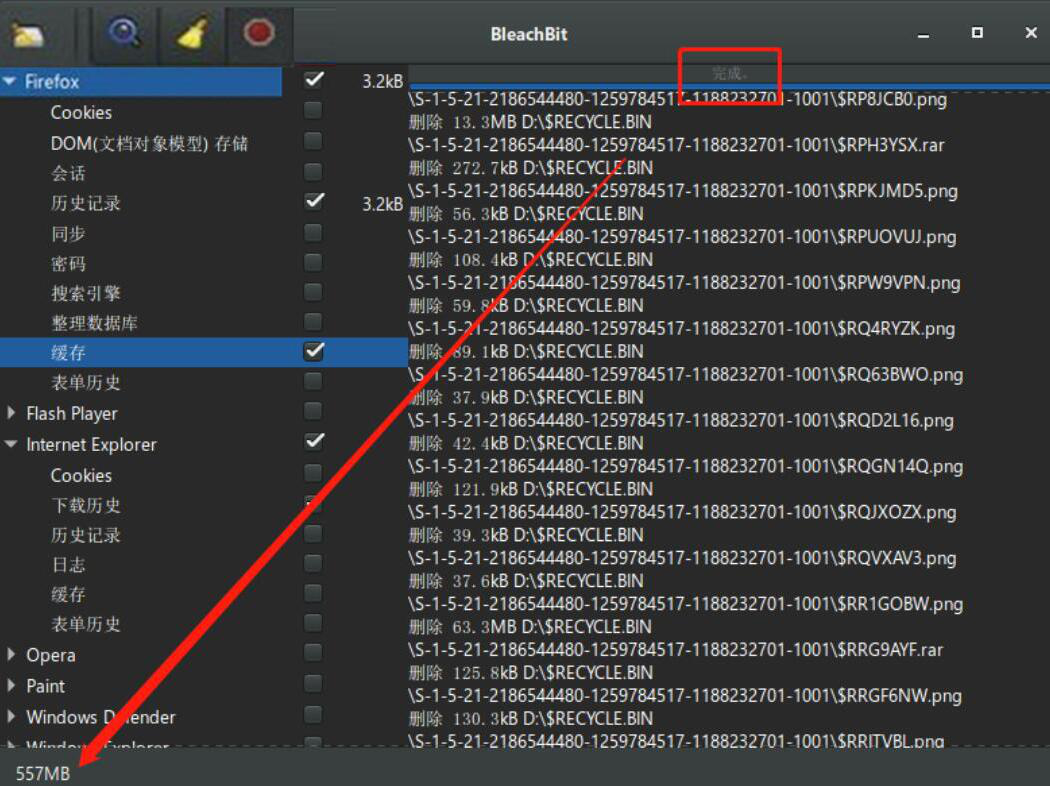
Task: Enable the Paint checkbox
Action: tap(313, 683)
